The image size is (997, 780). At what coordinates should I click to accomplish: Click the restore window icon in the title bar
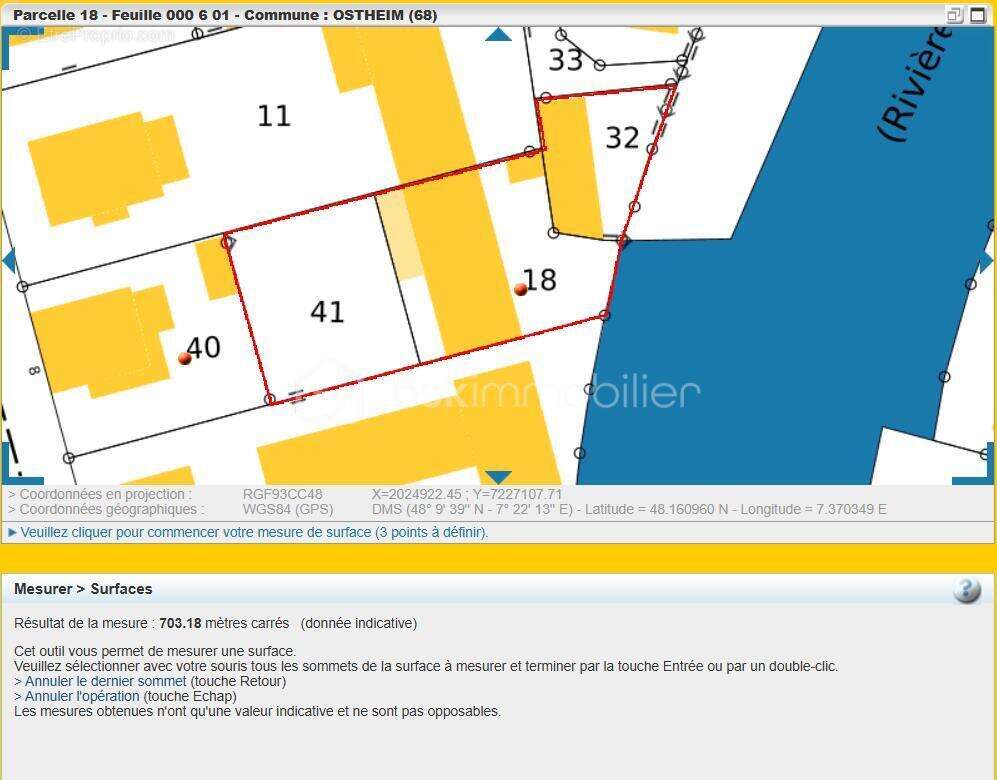(x=954, y=15)
